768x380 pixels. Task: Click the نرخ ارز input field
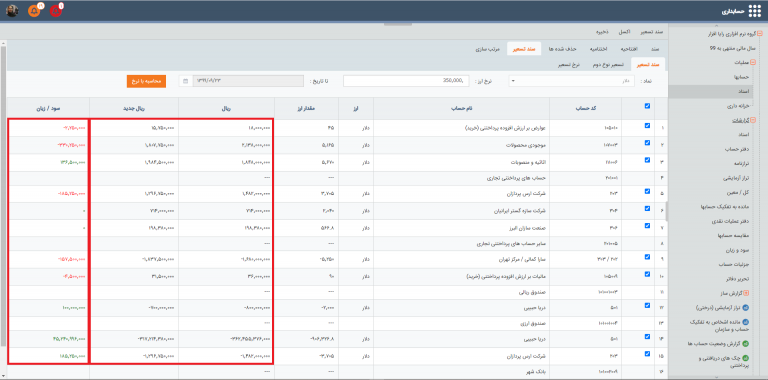(406, 81)
